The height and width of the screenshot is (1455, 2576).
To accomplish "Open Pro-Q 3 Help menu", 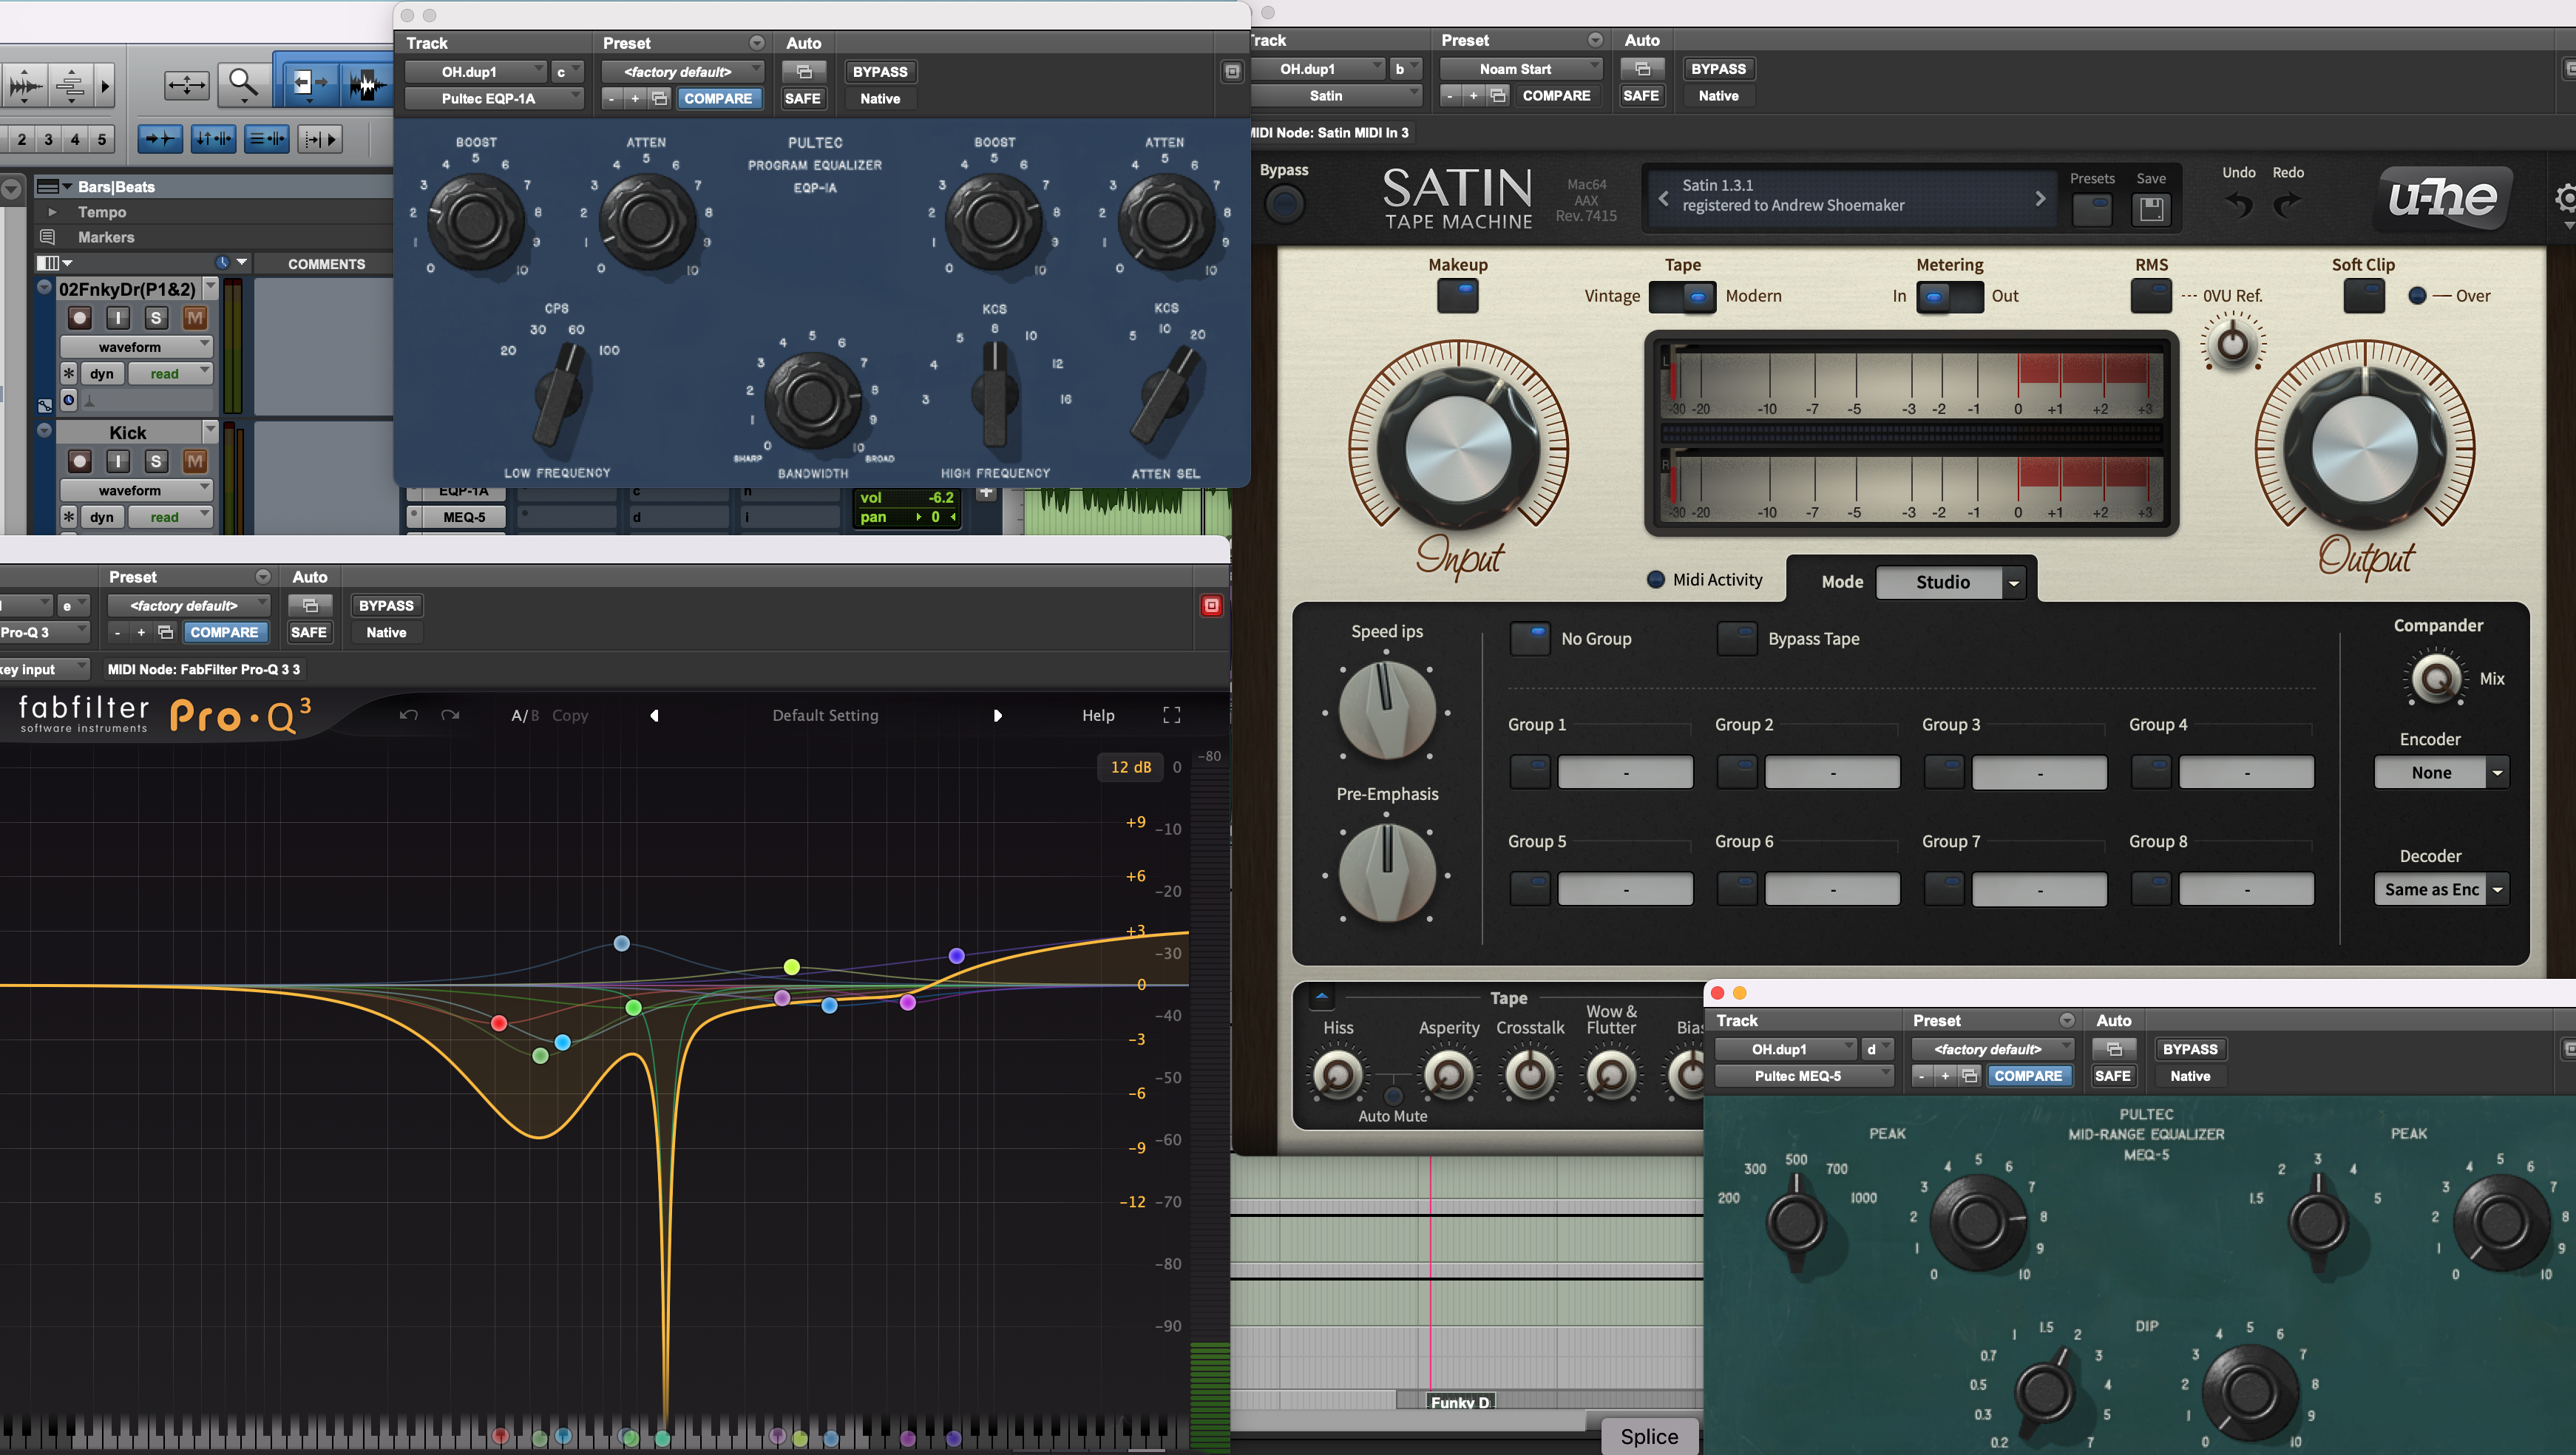I will pos(1098,715).
